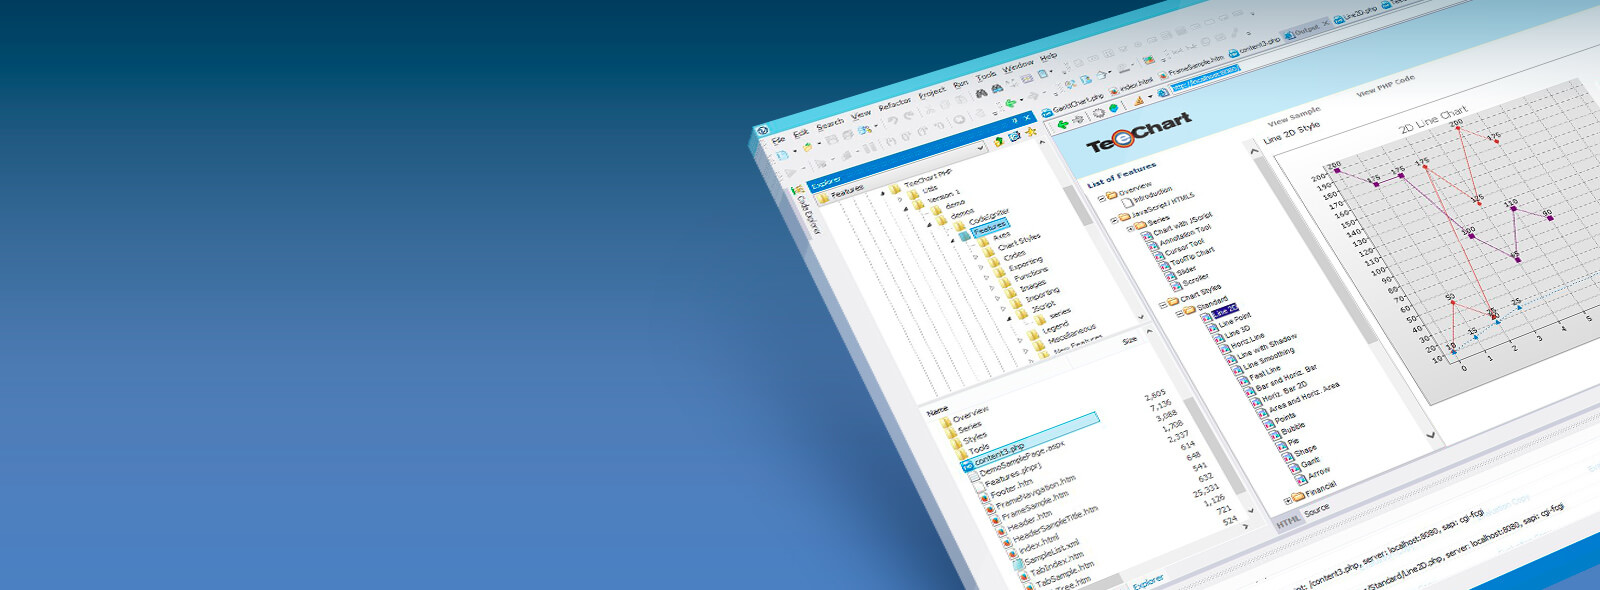The image size is (1600, 590).
Task: Click the View PHP Code link
Action: (1385, 85)
